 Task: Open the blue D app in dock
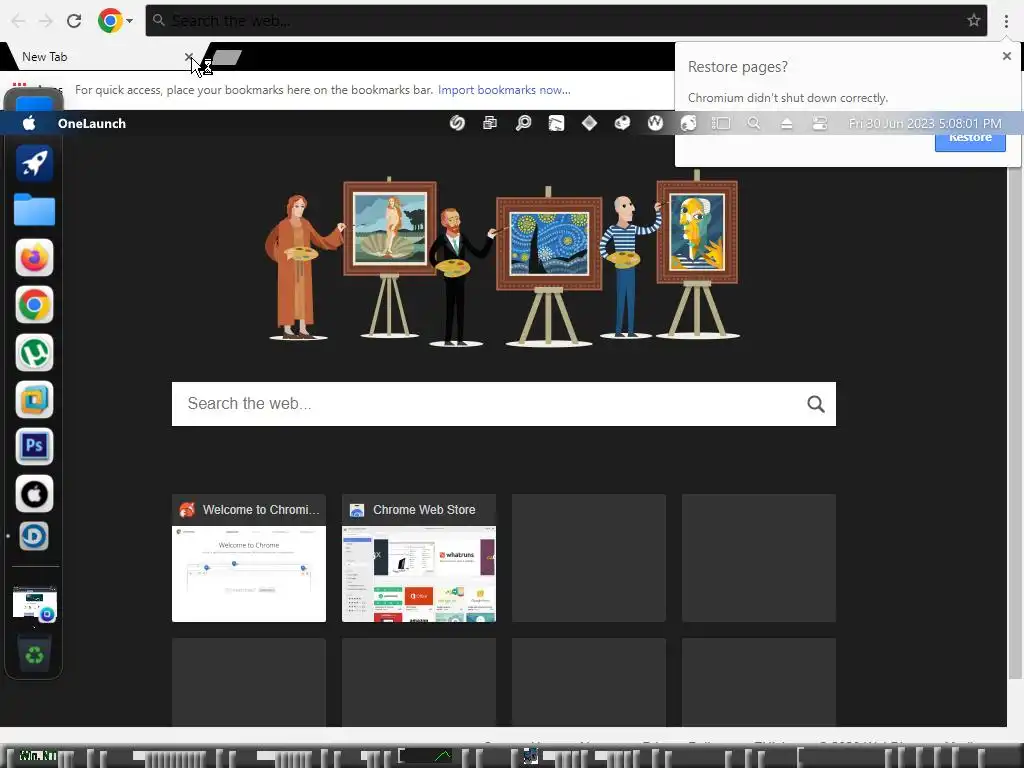click(x=33, y=536)
